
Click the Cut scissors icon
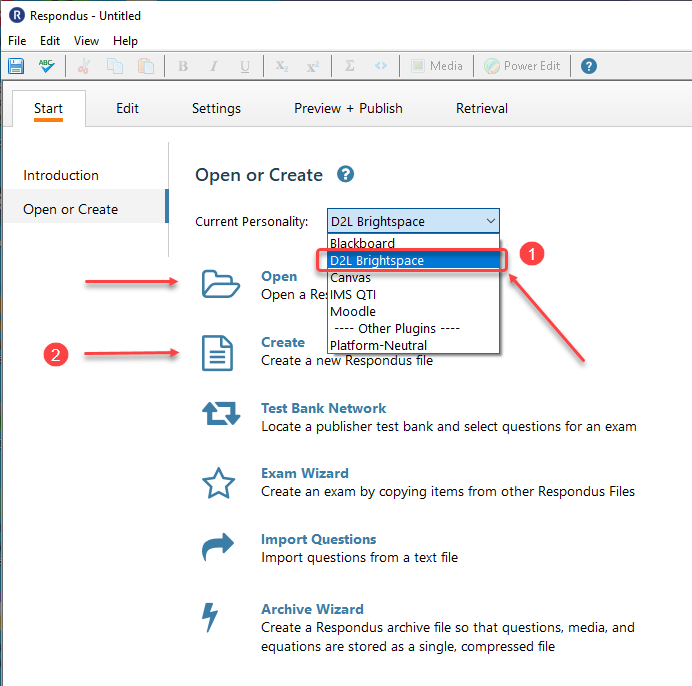tap(83, 66)
